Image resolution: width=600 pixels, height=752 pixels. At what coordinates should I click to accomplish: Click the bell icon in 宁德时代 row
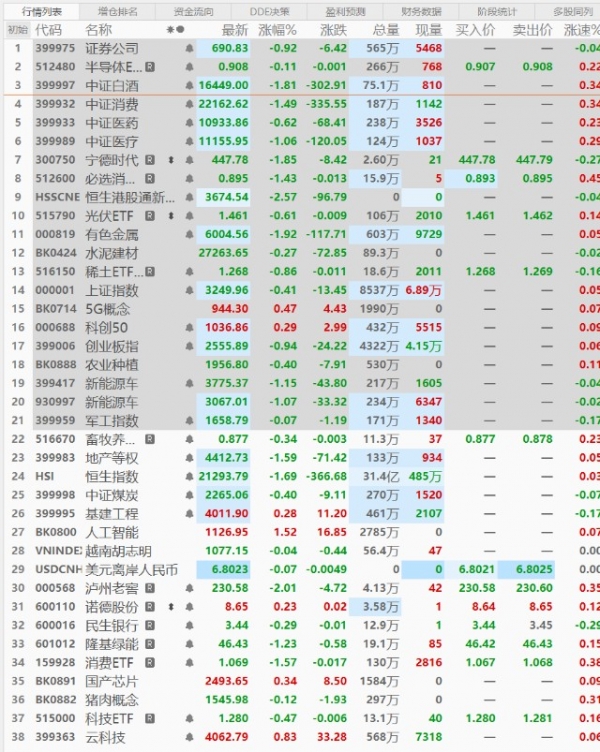coord(190,160)
